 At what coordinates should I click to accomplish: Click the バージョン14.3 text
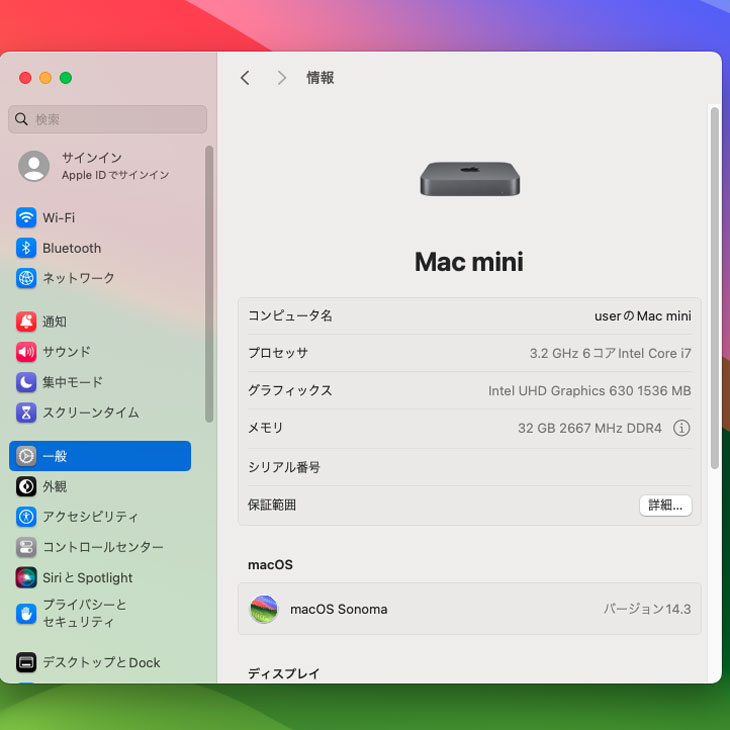coord(647,609)
